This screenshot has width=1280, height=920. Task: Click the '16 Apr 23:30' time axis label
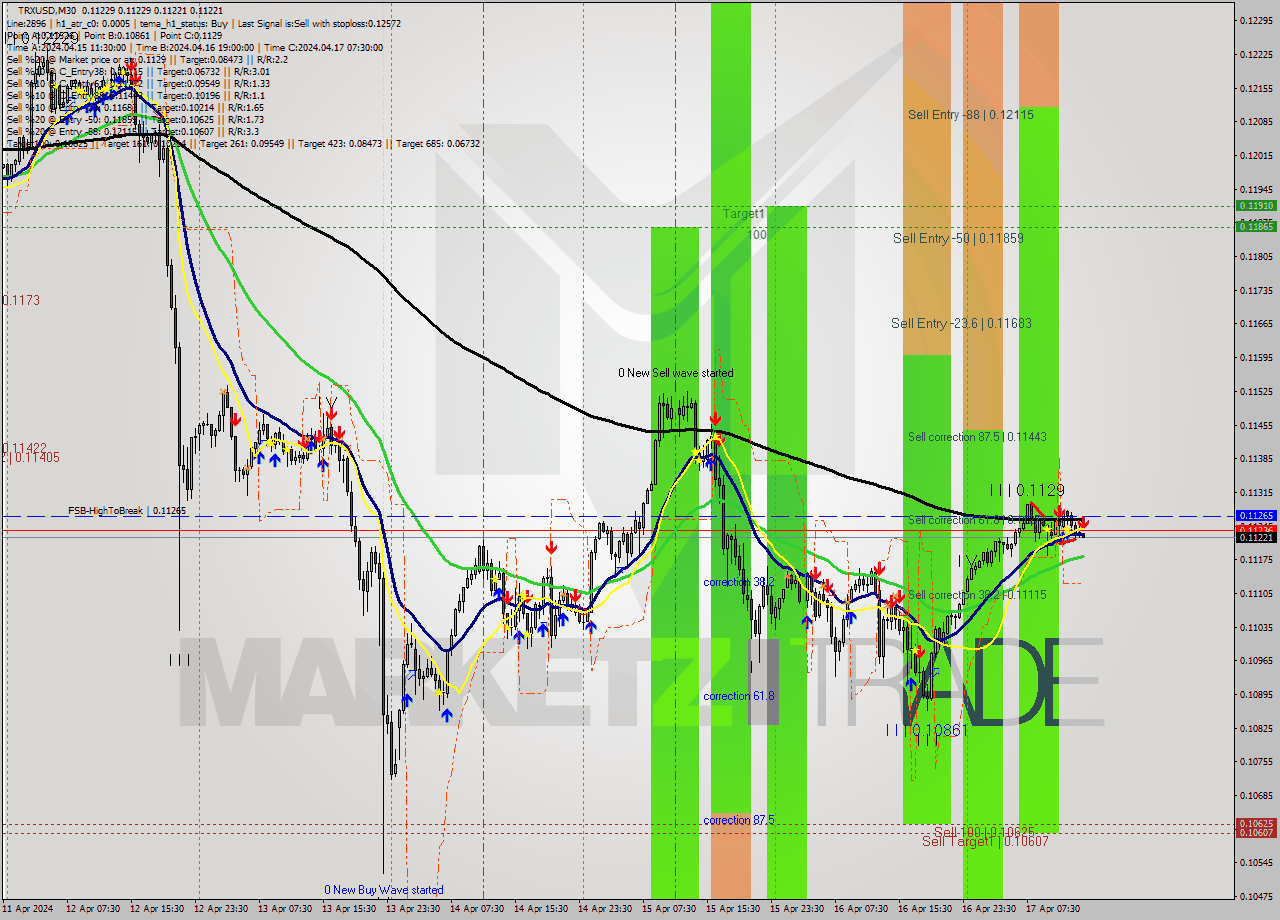989,909
